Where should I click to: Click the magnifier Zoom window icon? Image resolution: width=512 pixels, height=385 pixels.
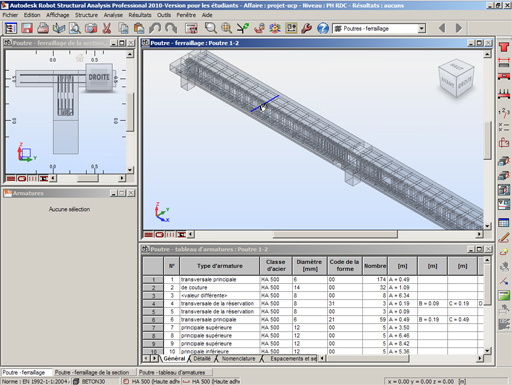click(x=210, y=28)
